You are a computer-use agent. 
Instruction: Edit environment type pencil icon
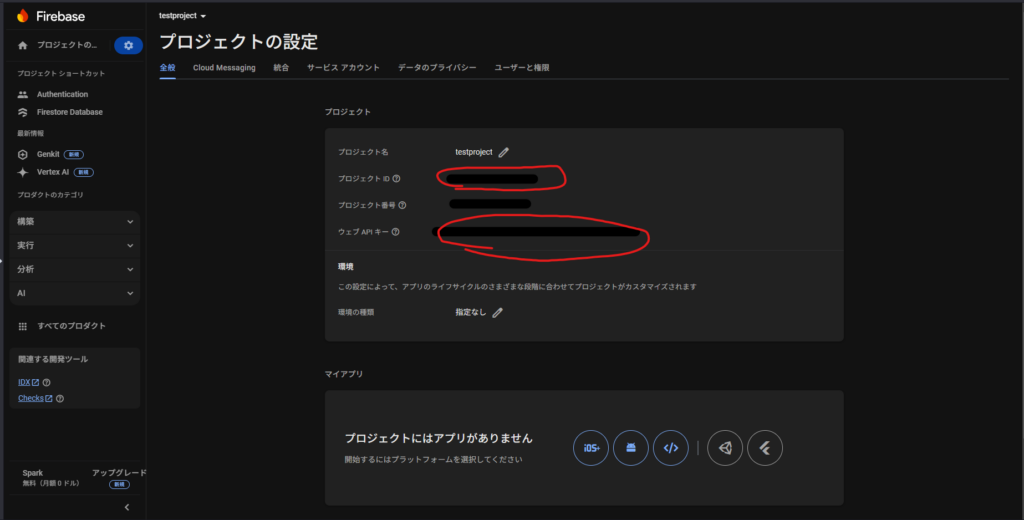point(498,313)
